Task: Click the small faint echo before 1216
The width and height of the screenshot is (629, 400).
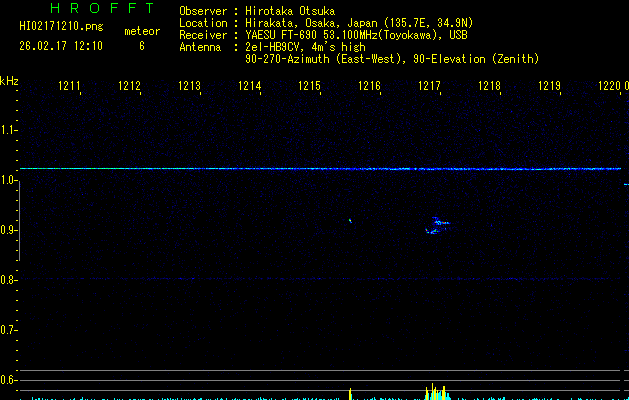Action: [350, 220]
